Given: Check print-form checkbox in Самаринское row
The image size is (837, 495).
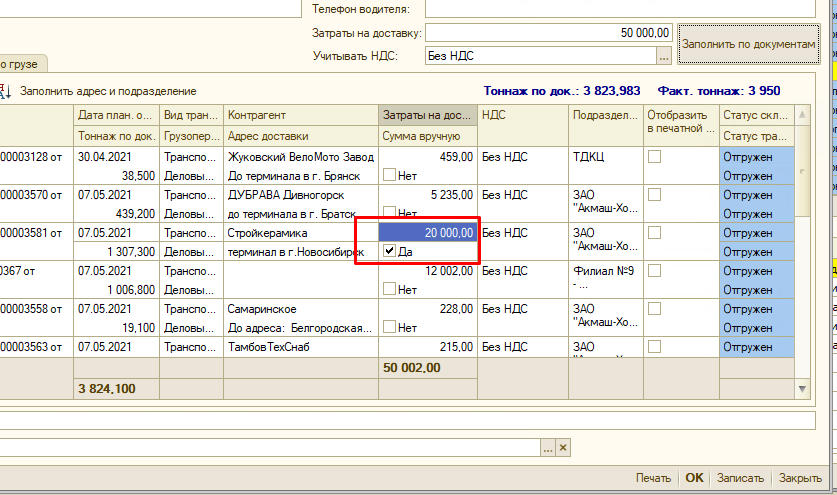Looking at the screenshot, I should 654,308.
